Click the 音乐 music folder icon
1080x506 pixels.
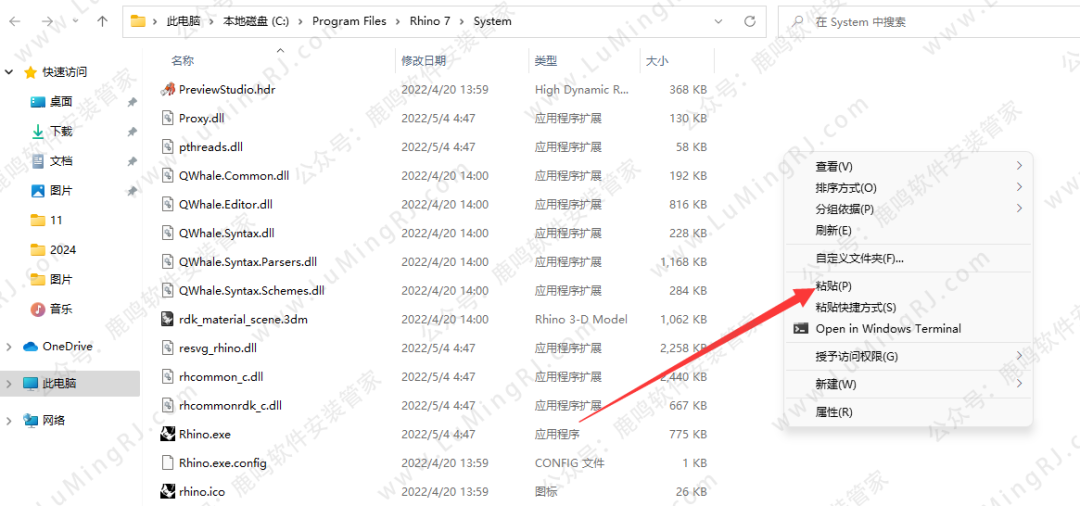[x=38, y=309]
